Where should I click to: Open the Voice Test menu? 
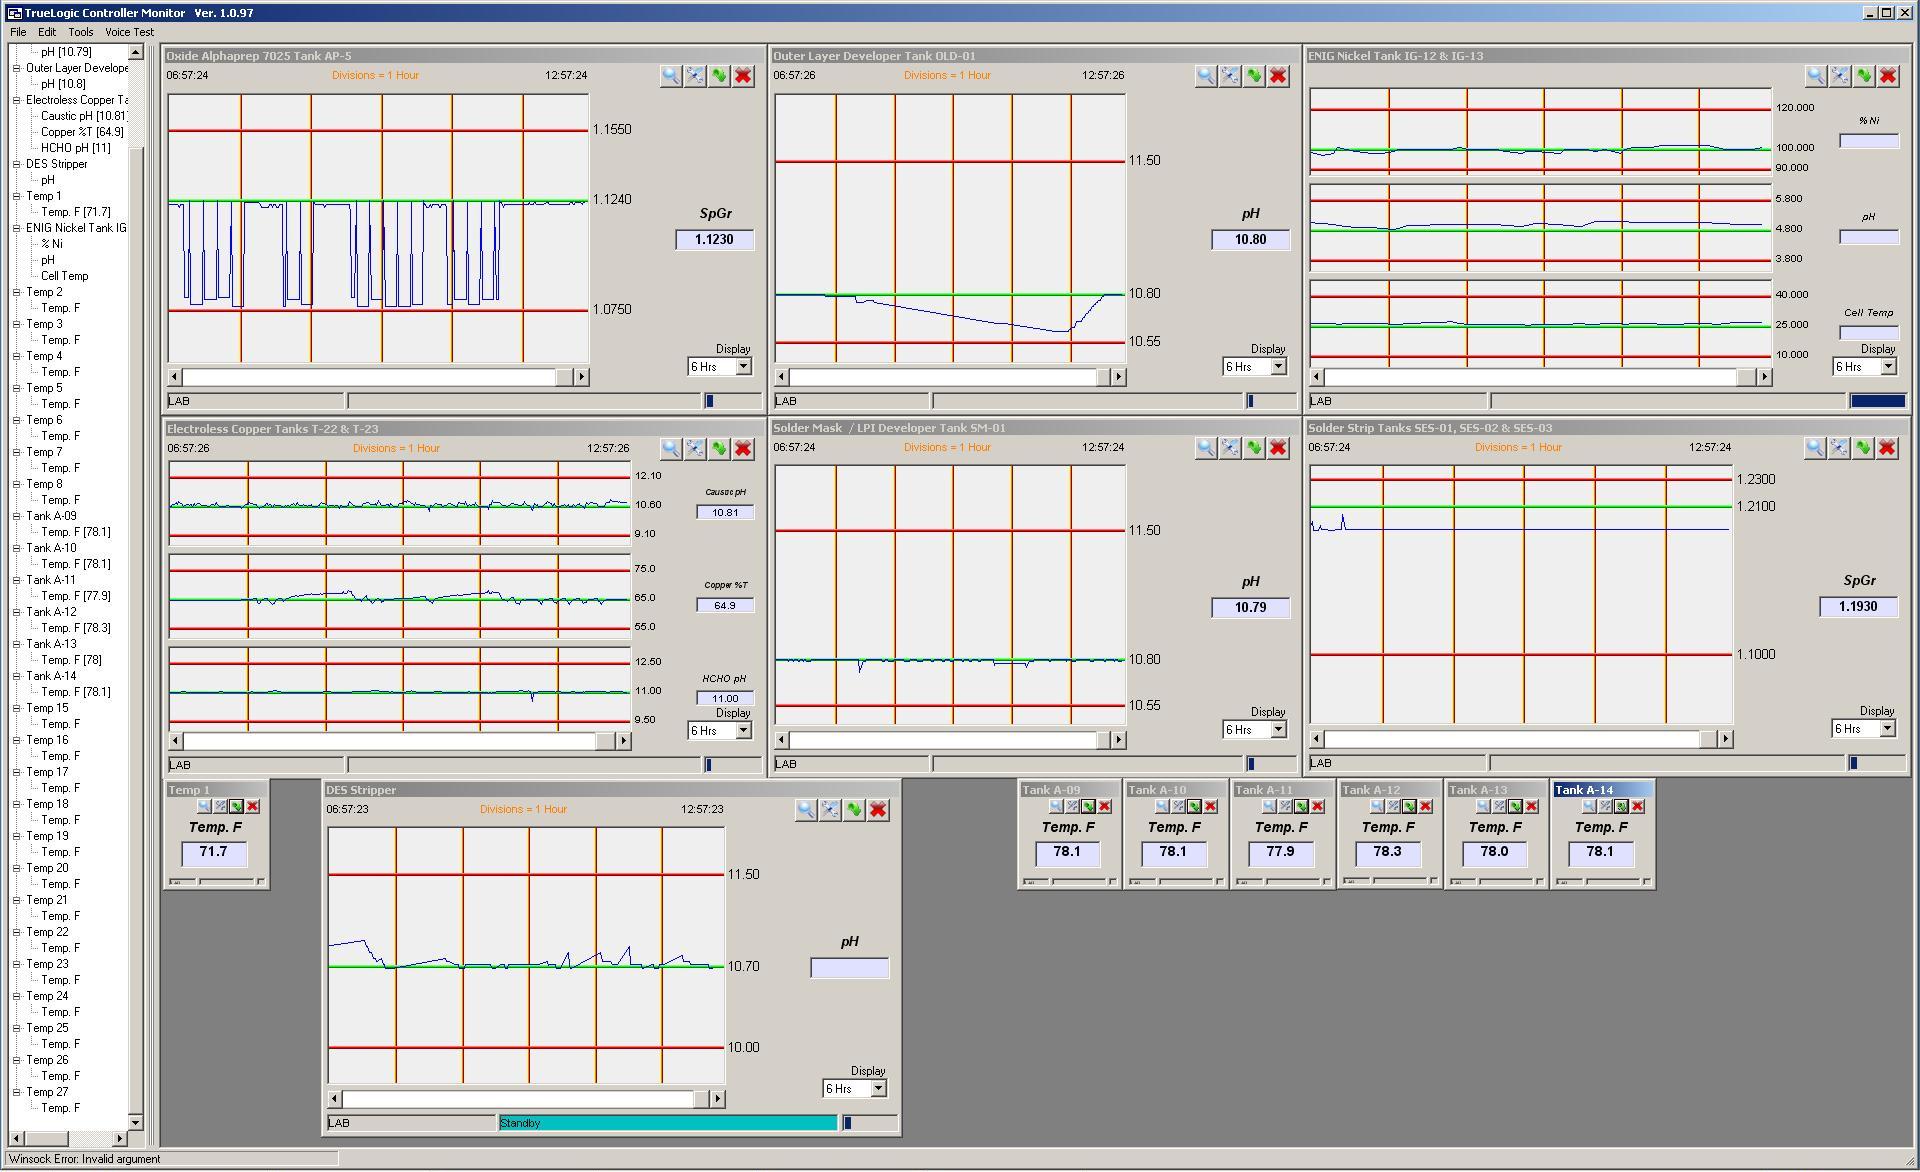click(x=129, y=32)
